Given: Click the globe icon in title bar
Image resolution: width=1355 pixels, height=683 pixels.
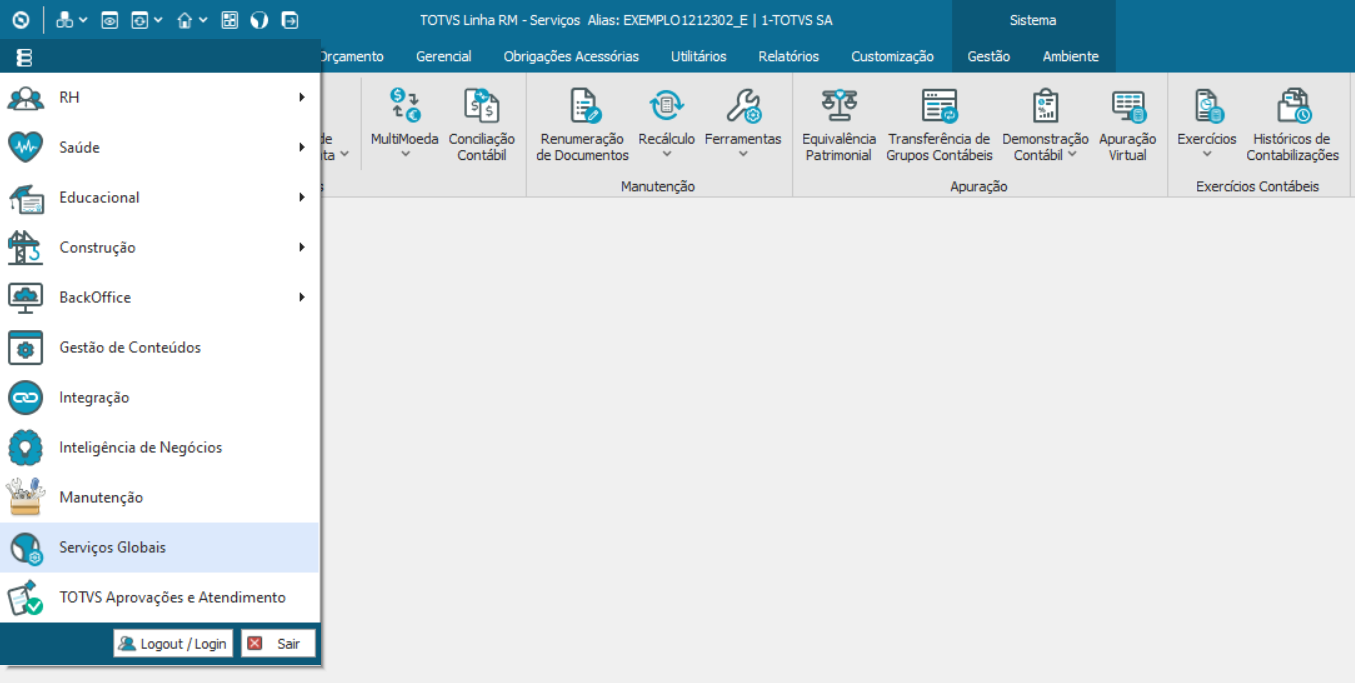Looking at the screenshot, I should click(260, 20).
